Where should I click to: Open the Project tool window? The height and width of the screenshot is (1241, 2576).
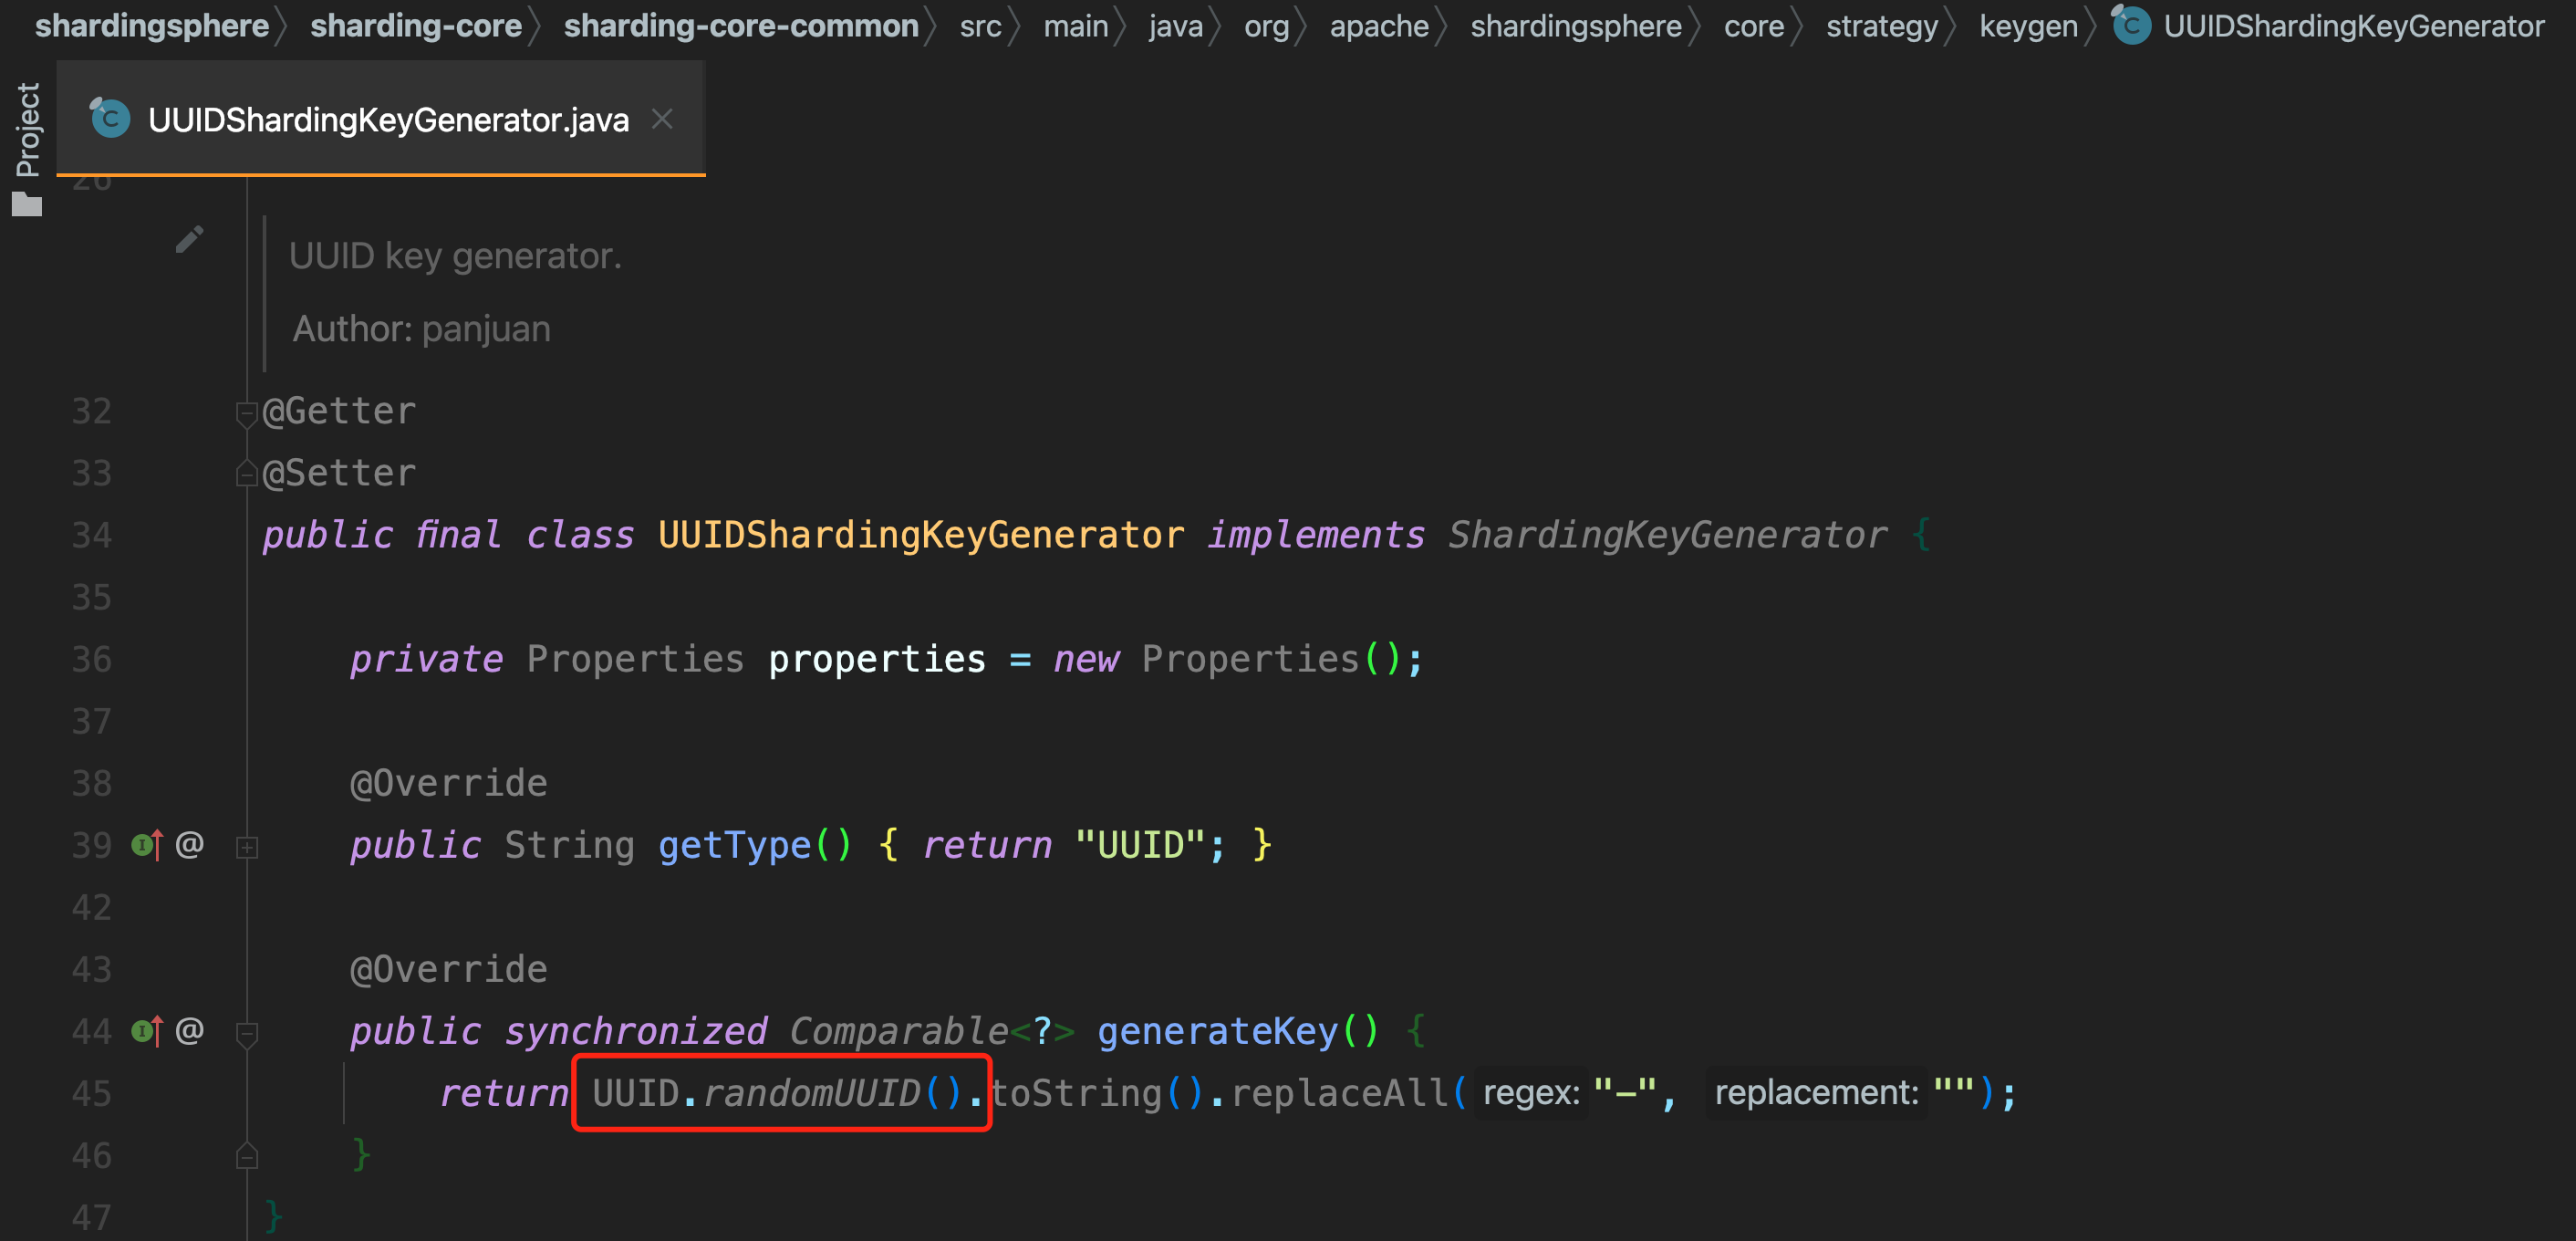point(28,130)
